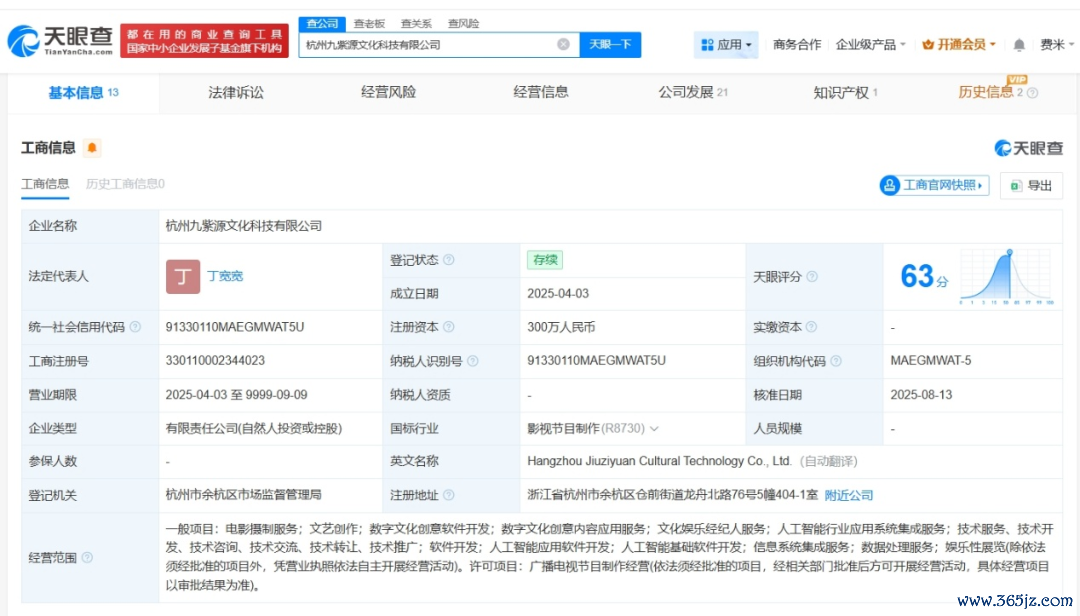Screen dimensions: 1080x616
Task: Open the 费米 user account dropdown
Action: click(x=1057, y=45)
